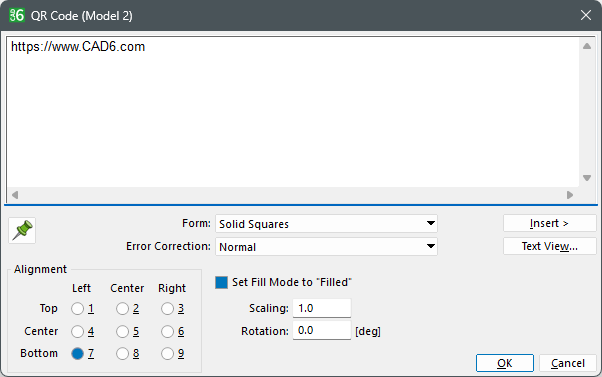Image resolution: width=602 pixels, height=377 pixels.
Task: Select alignment option 3 (Top Right)
Action: tap(167, 309)
